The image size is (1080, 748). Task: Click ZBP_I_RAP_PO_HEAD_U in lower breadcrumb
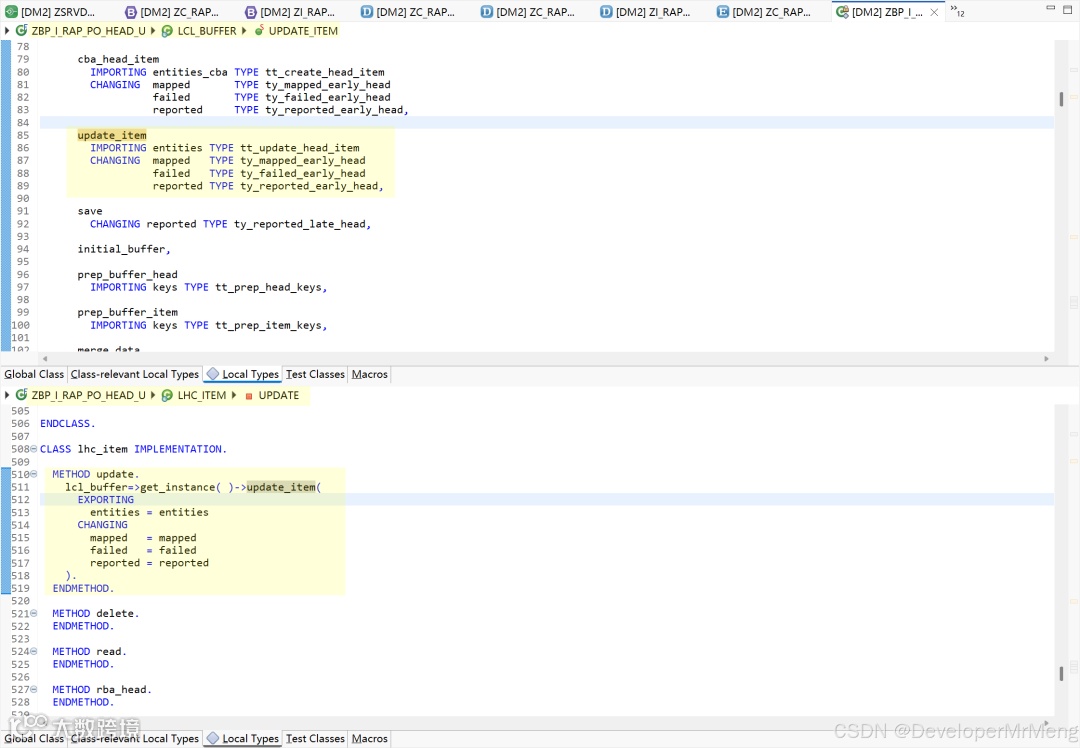click(x=88, y=395)
